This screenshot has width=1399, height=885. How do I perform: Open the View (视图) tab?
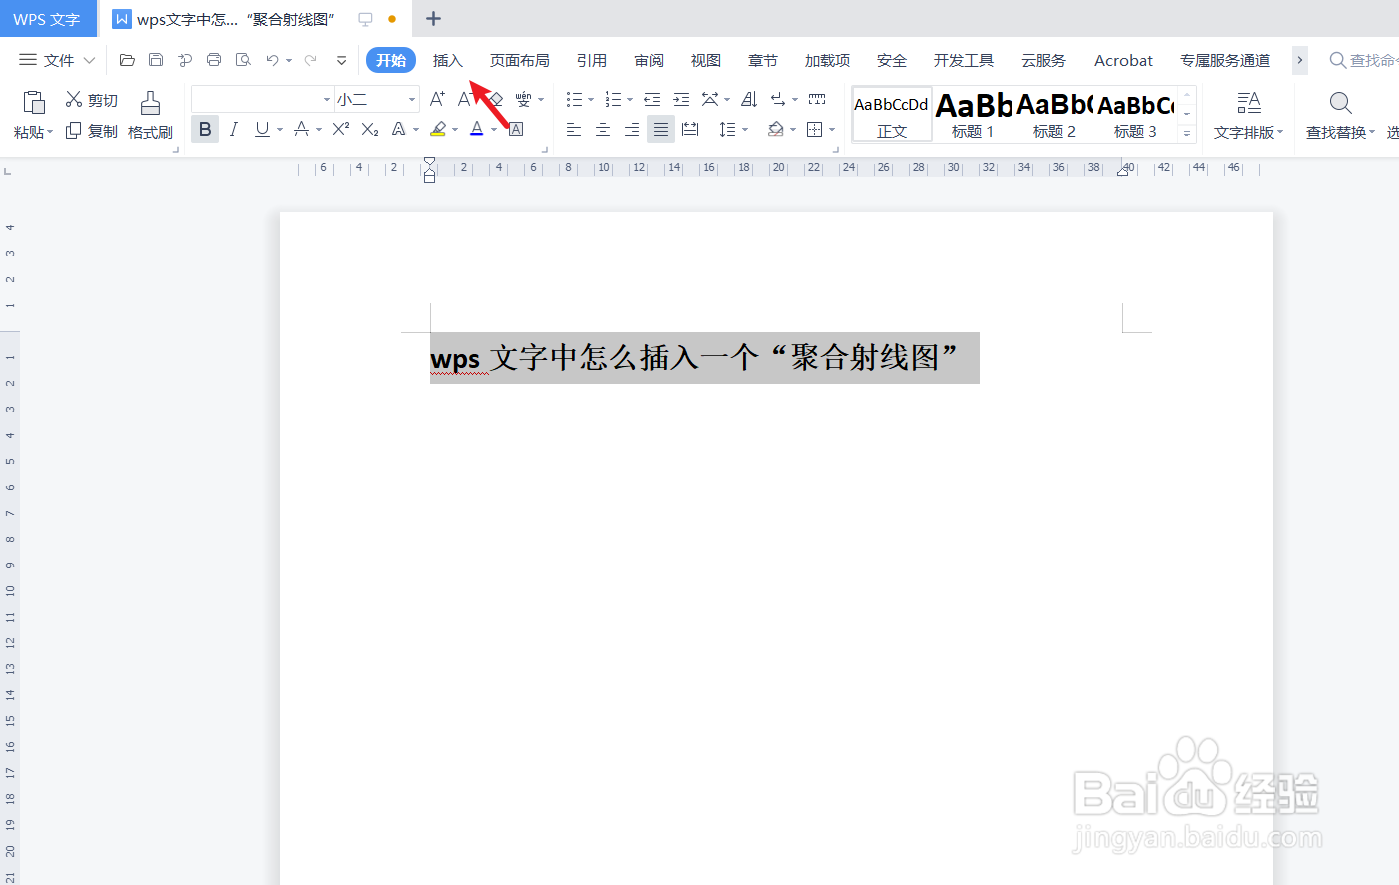click(706, 60)
